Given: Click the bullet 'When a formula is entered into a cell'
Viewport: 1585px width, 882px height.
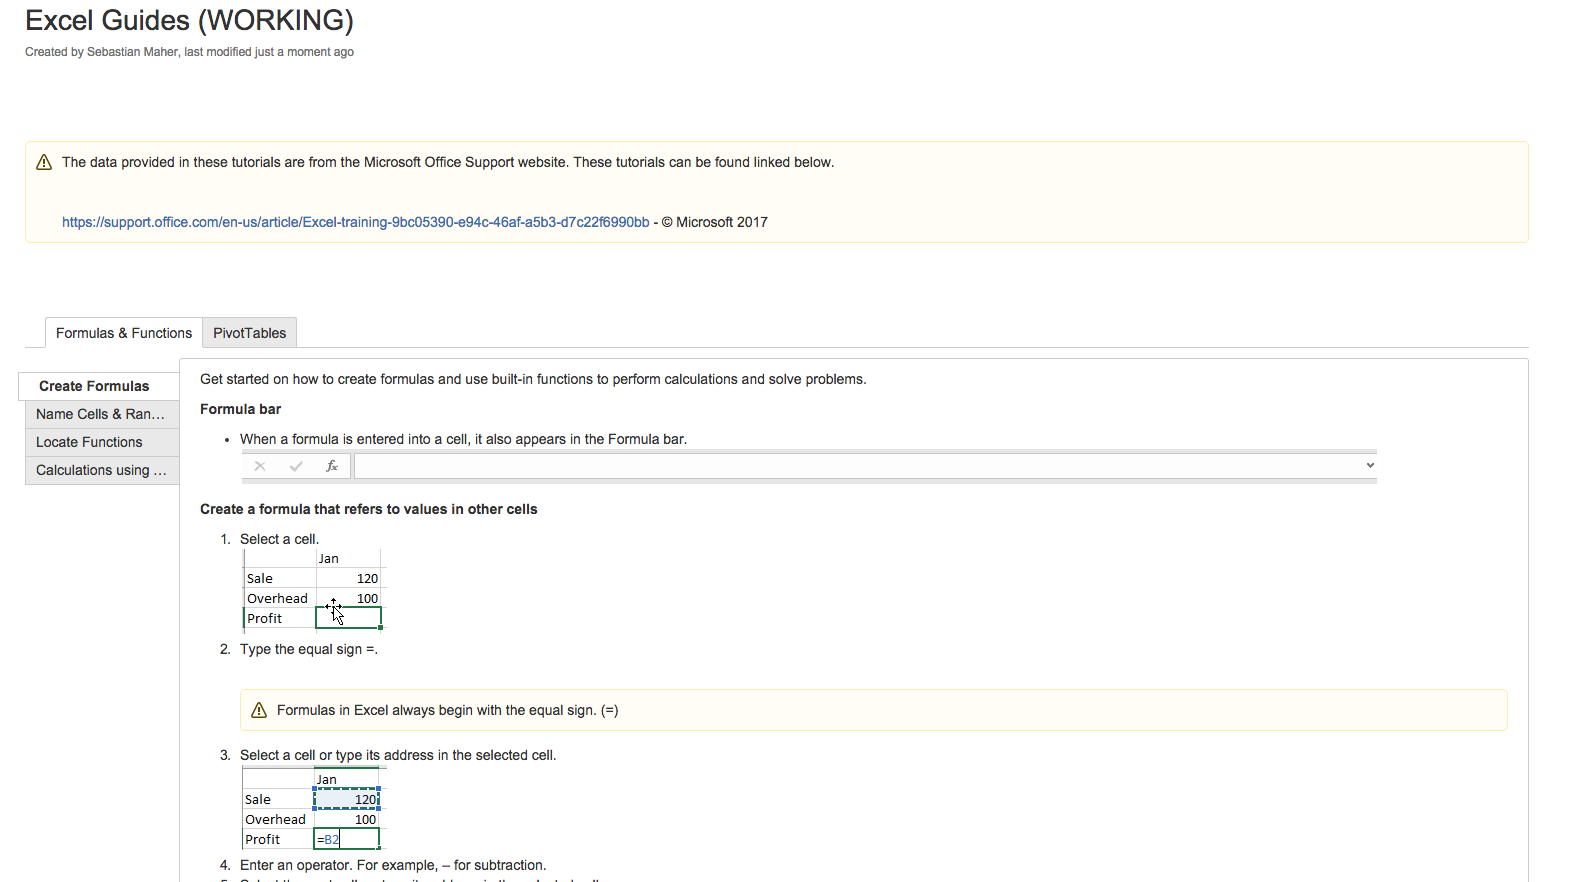Looking at the screenshot, I should [x=463, y=439].
